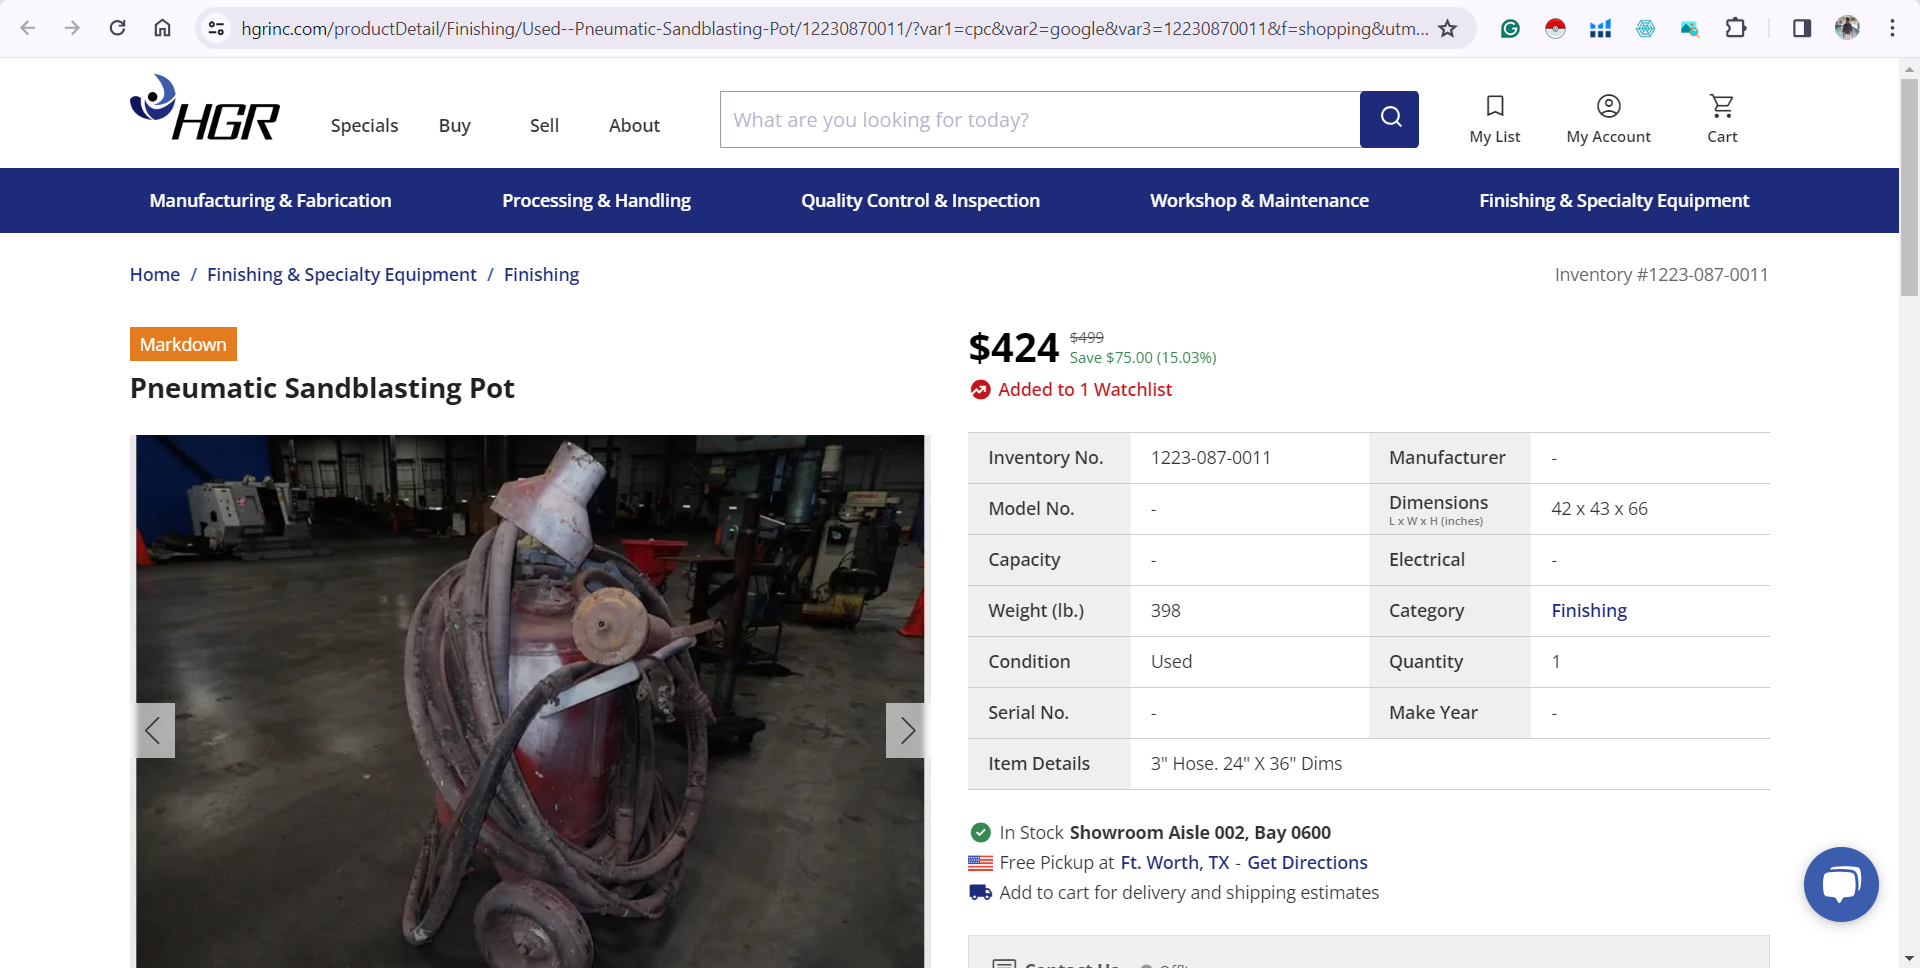The image size is (1920, 968).
Task: Open Quality Control & Inspection category
Action: 920,200
